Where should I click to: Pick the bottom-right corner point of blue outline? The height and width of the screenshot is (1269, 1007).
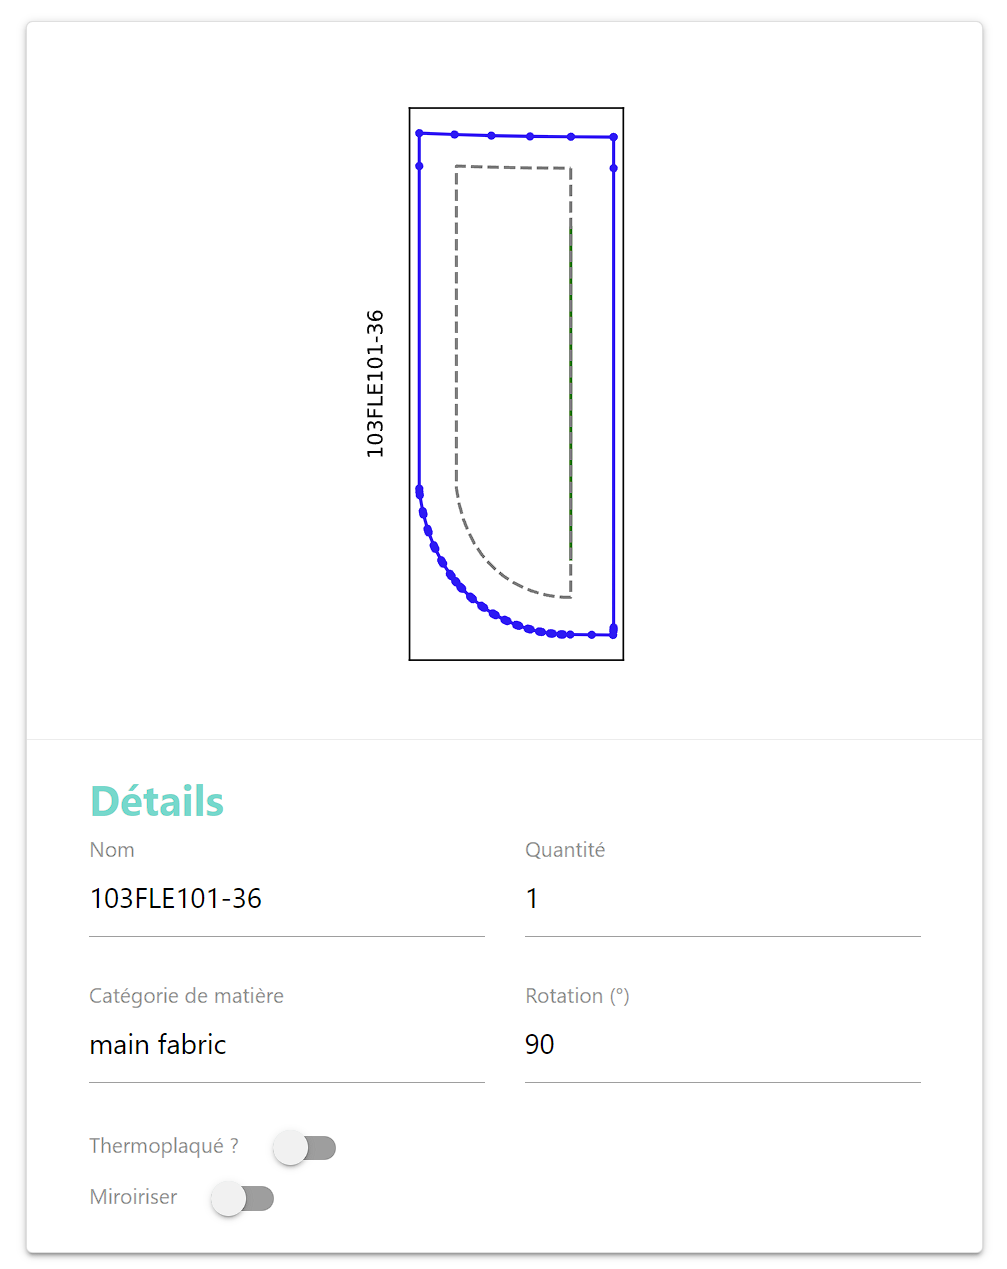pos(613,634)
